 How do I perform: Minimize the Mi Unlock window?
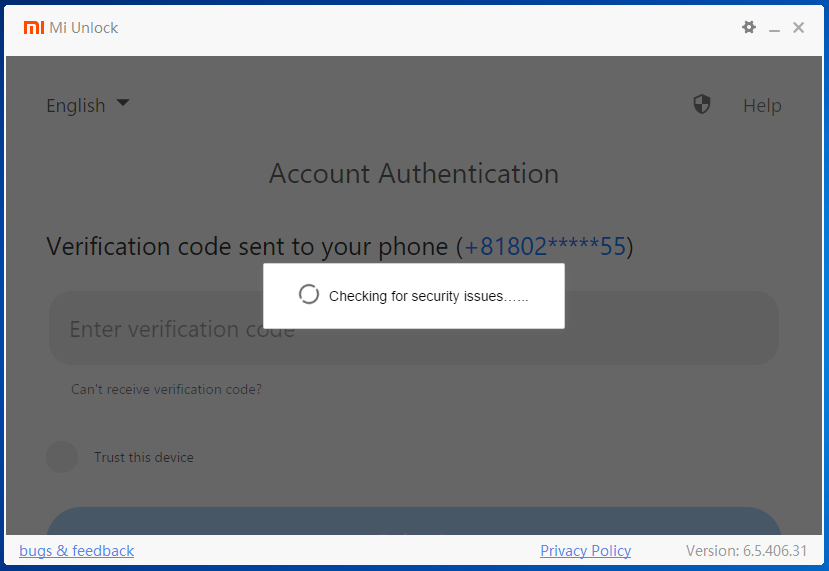(774, 28)
